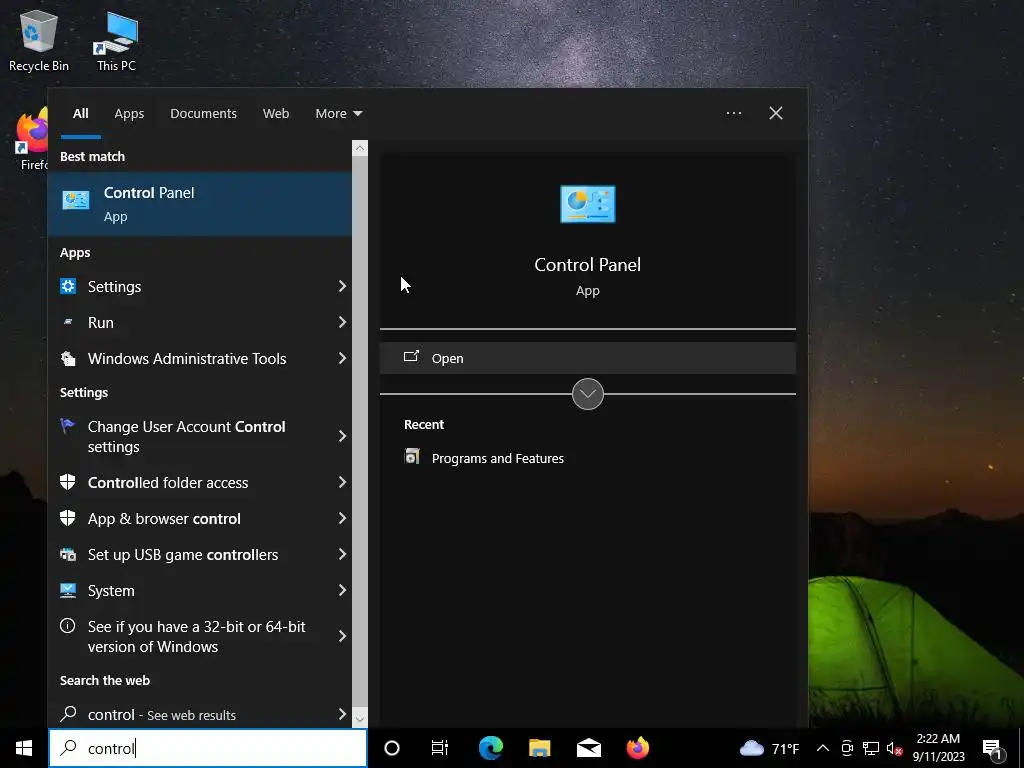Click the info icon for 32-bit or 64-bit

click(x=67, y=626)
